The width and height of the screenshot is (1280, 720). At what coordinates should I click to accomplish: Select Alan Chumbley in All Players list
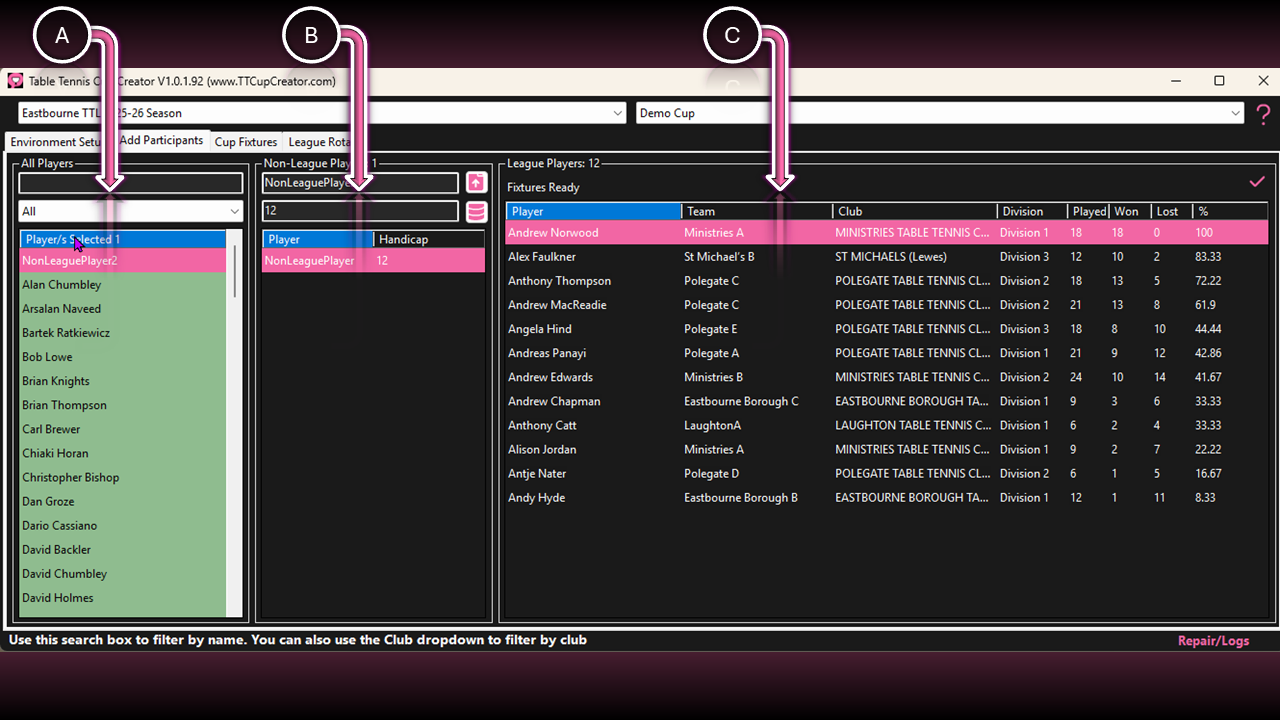coord(123,285)
